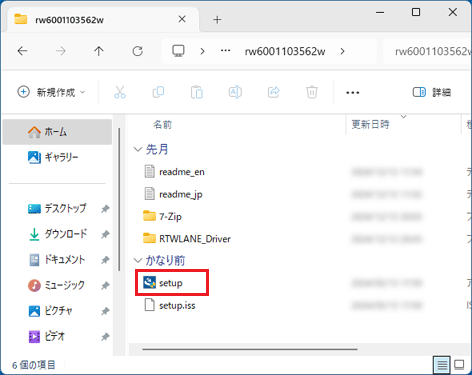The height and width of the screenshot is (375, 472).
Task: Select the 7-Zip folder
Action: pyautogui.click(x=162, y=216)
